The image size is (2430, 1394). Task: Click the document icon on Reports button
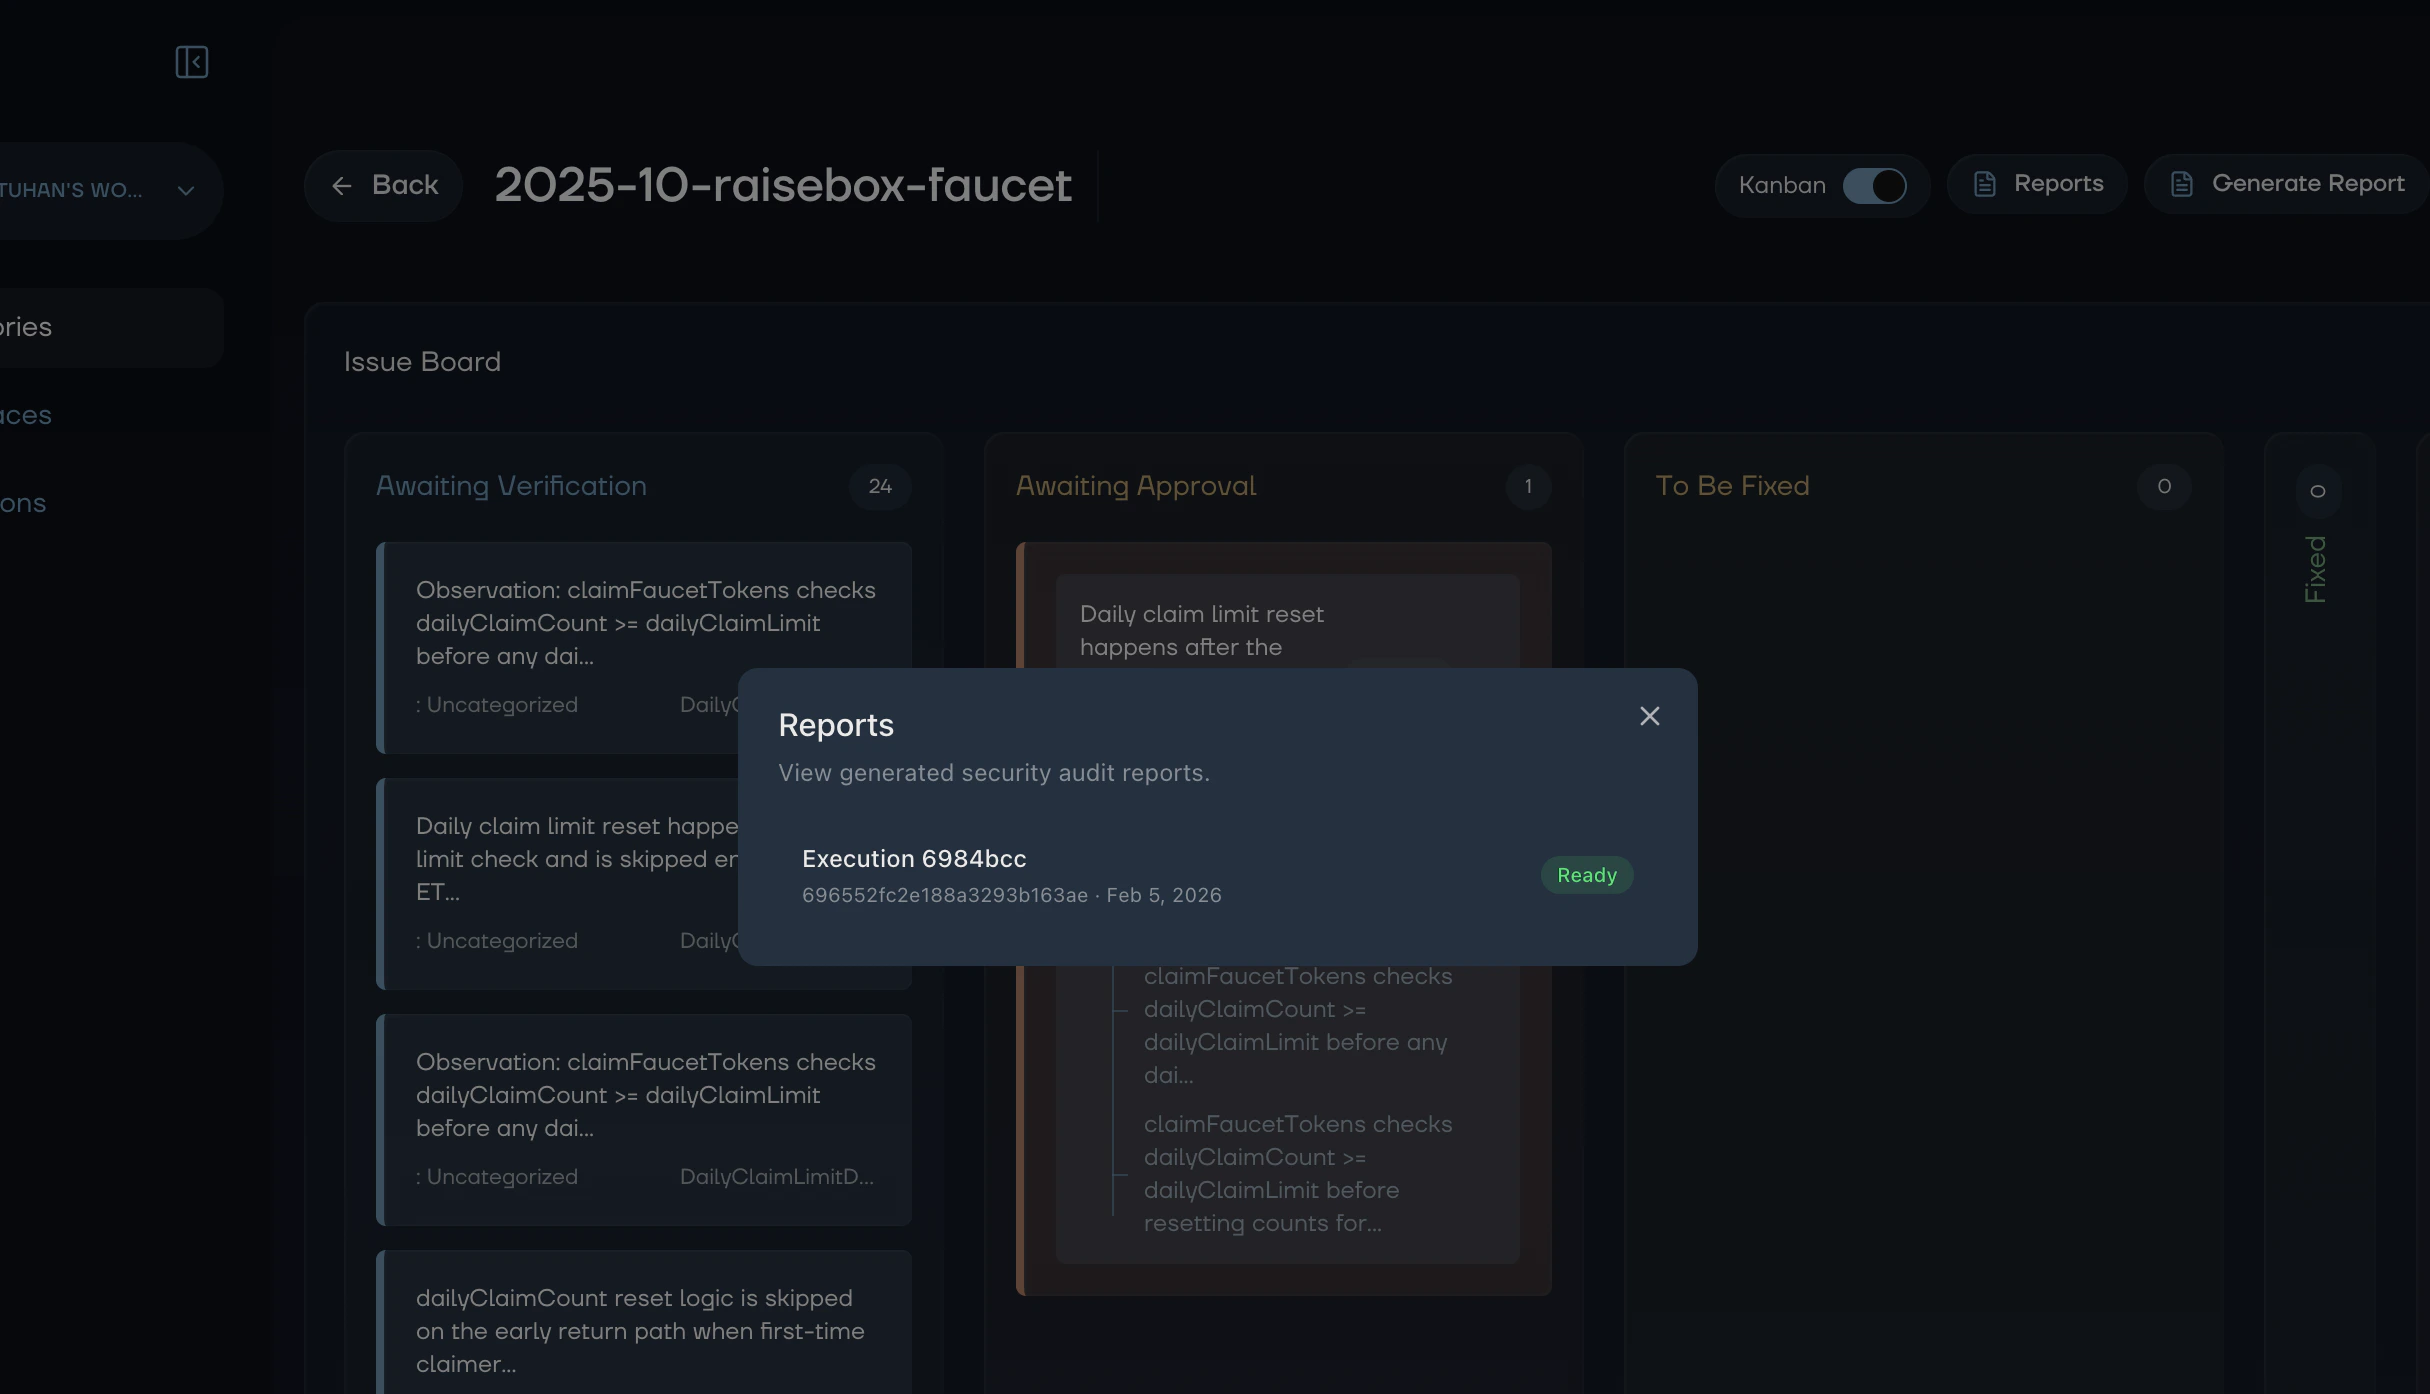tap(1984, 184)
